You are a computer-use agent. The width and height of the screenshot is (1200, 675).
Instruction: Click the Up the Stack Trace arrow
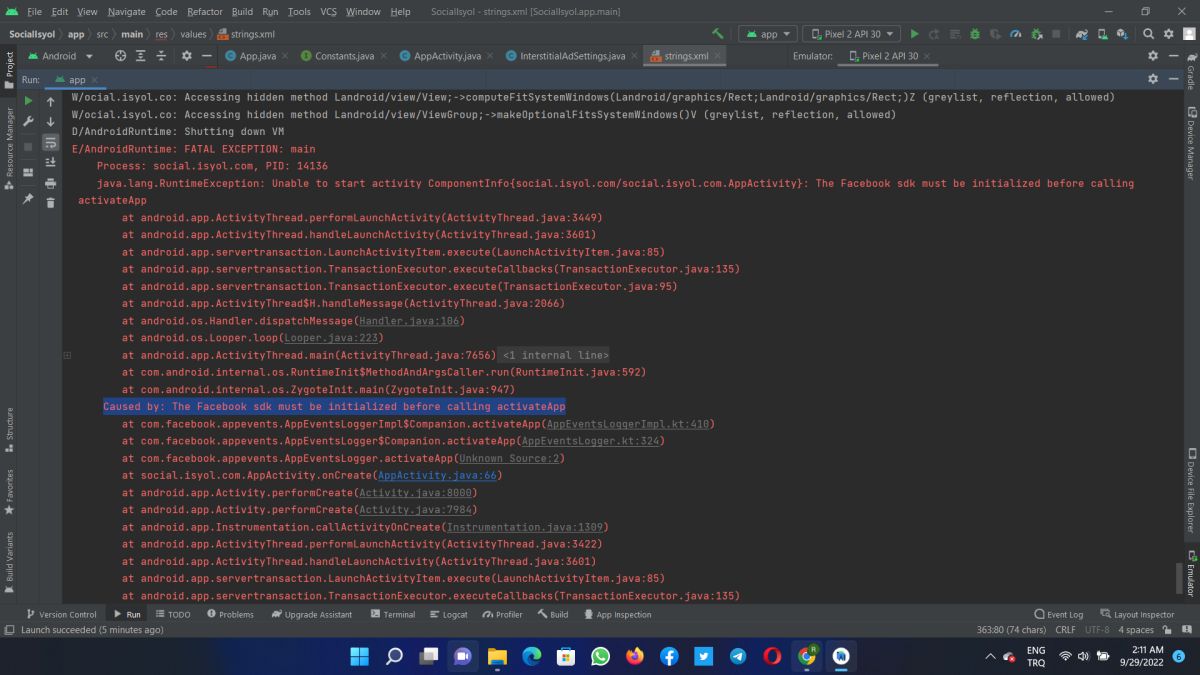[x=50, y=101]
